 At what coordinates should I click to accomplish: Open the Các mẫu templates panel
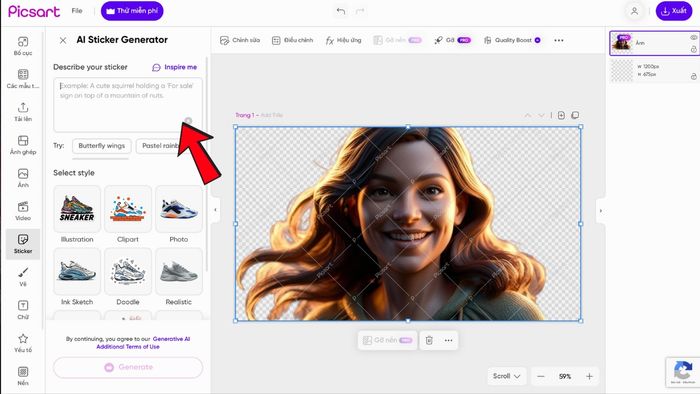[x=23, y=79]
